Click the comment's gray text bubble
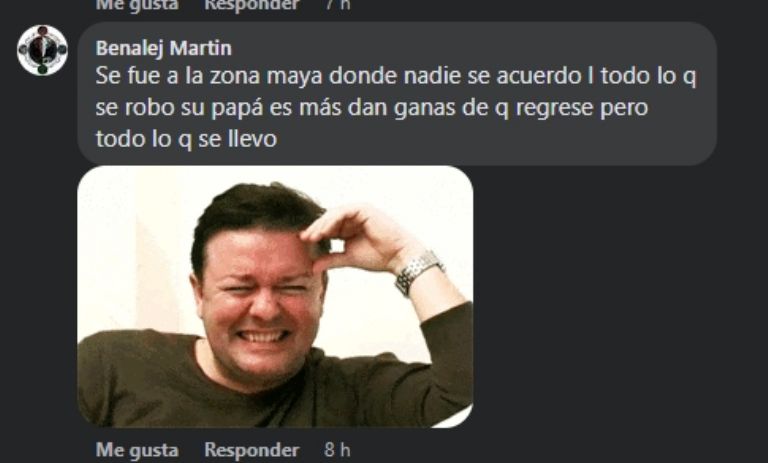 (397, 93)
